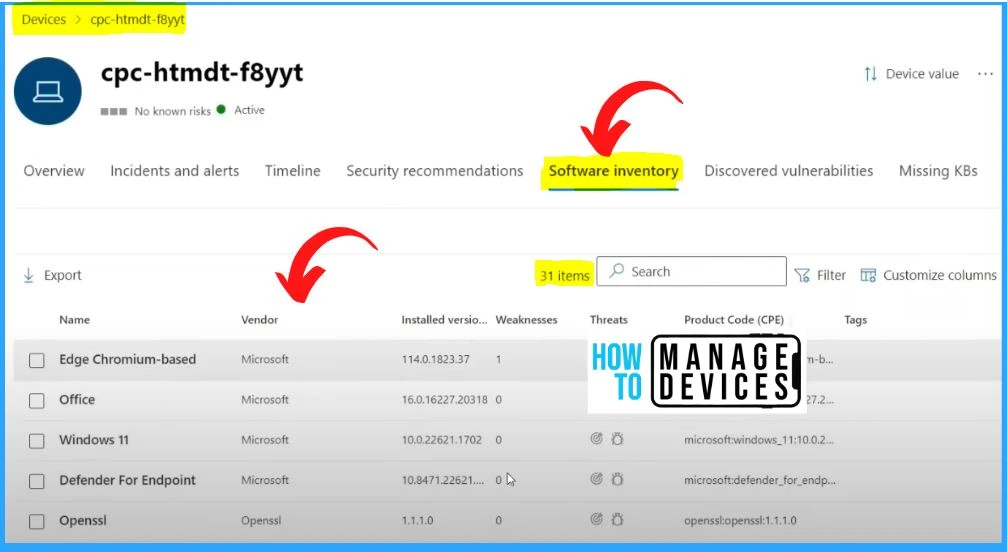
Task: Click version 10.0.22621.1702 cell
Action: (441, 440)
